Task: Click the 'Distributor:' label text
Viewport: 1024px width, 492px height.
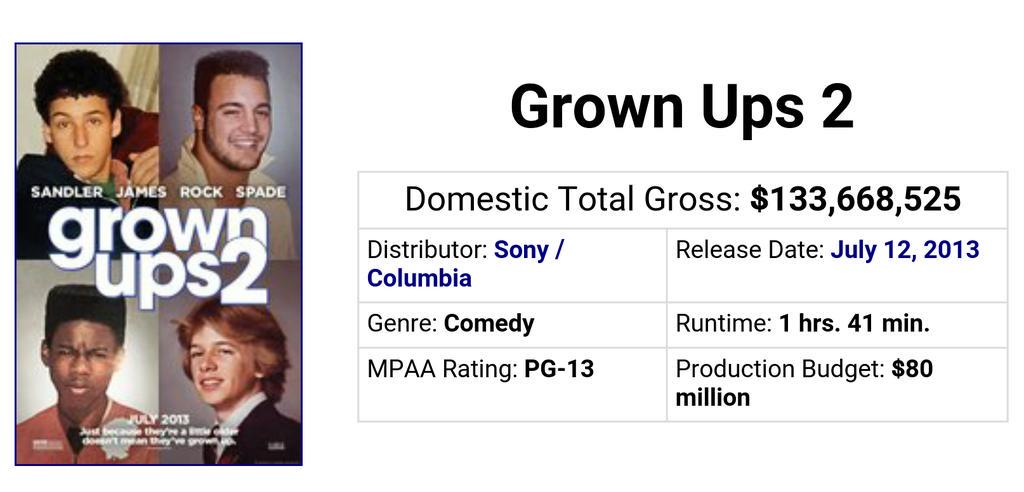Action: click(427, 250)
